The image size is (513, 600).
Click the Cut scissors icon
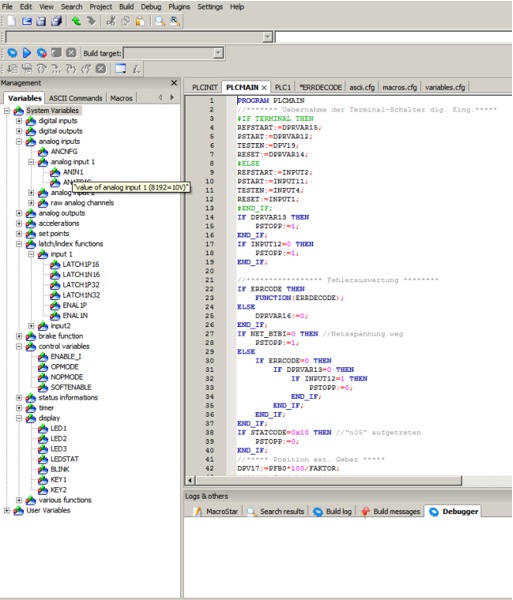[111, 21]
